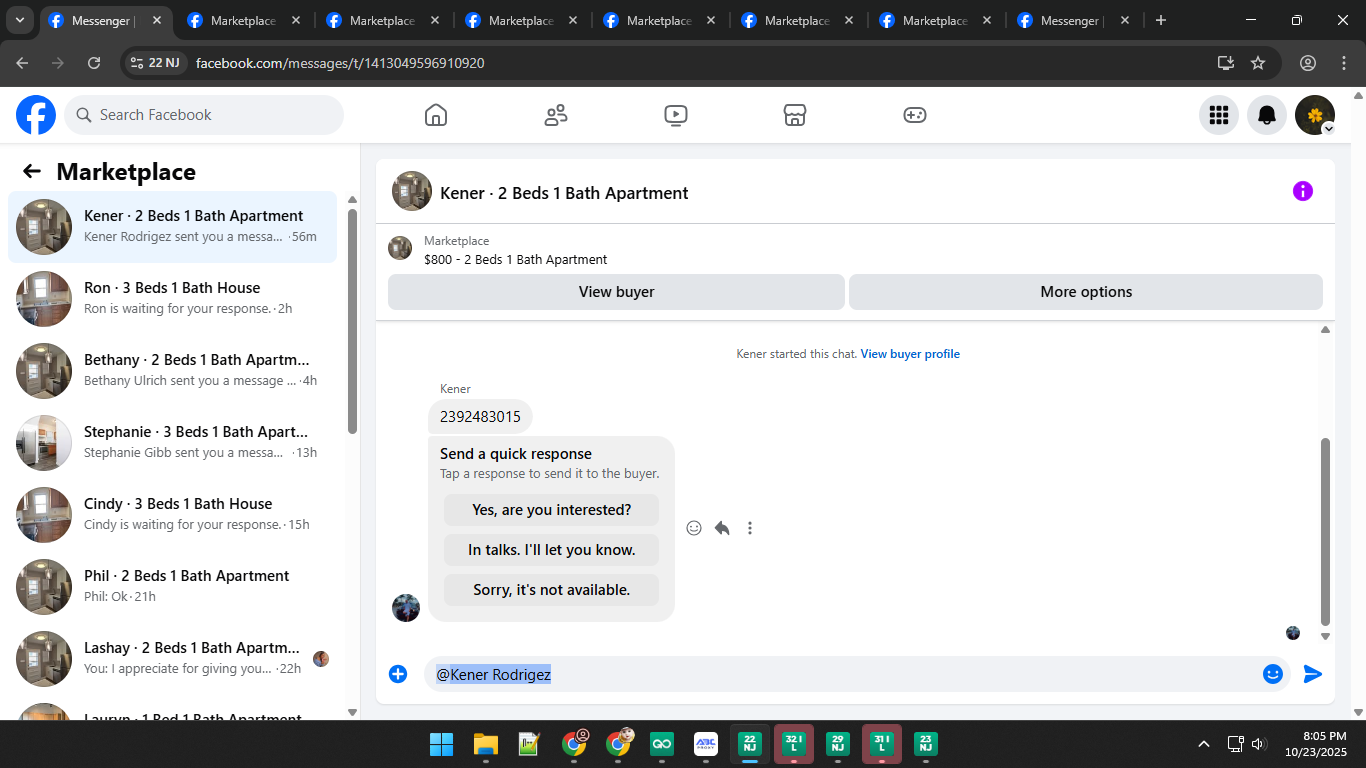Click the browser address bar URL

(x=340, y=63)
